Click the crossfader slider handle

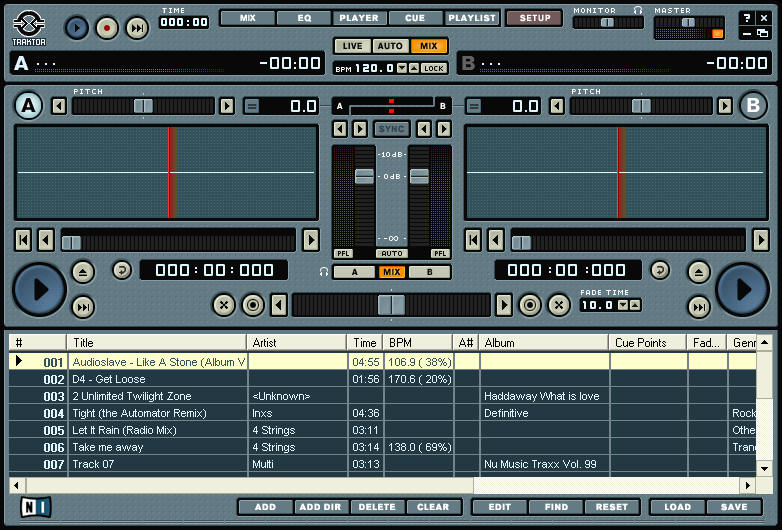(x=392, y=305)
